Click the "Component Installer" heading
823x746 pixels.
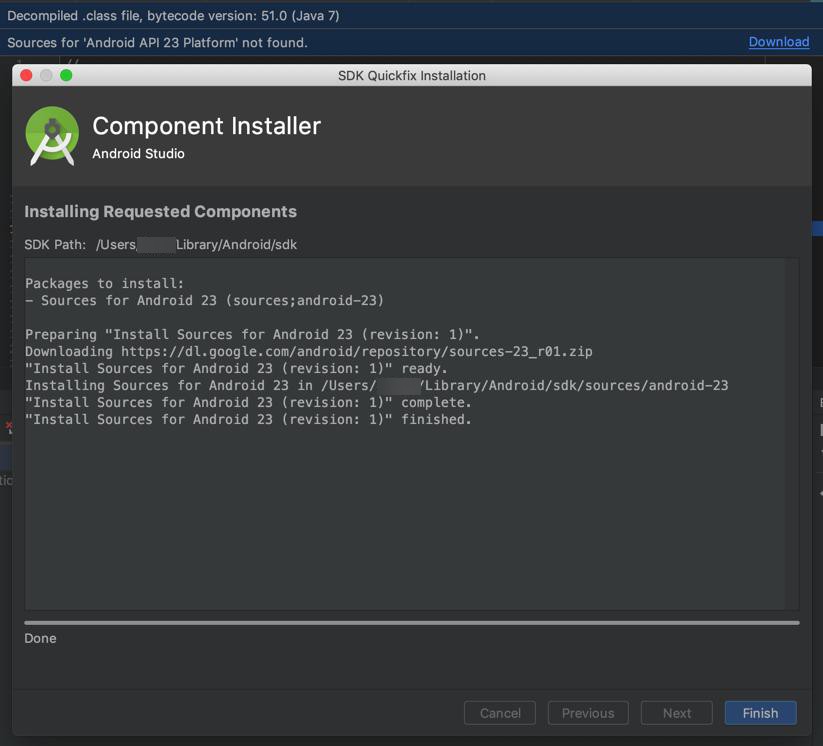pyautogui.click(x=207, y=126)
